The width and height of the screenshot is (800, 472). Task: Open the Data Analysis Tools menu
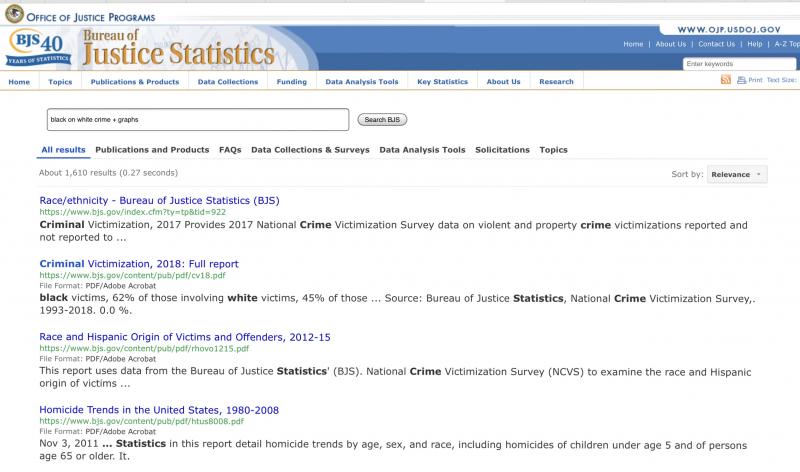[x=362, y=82]
